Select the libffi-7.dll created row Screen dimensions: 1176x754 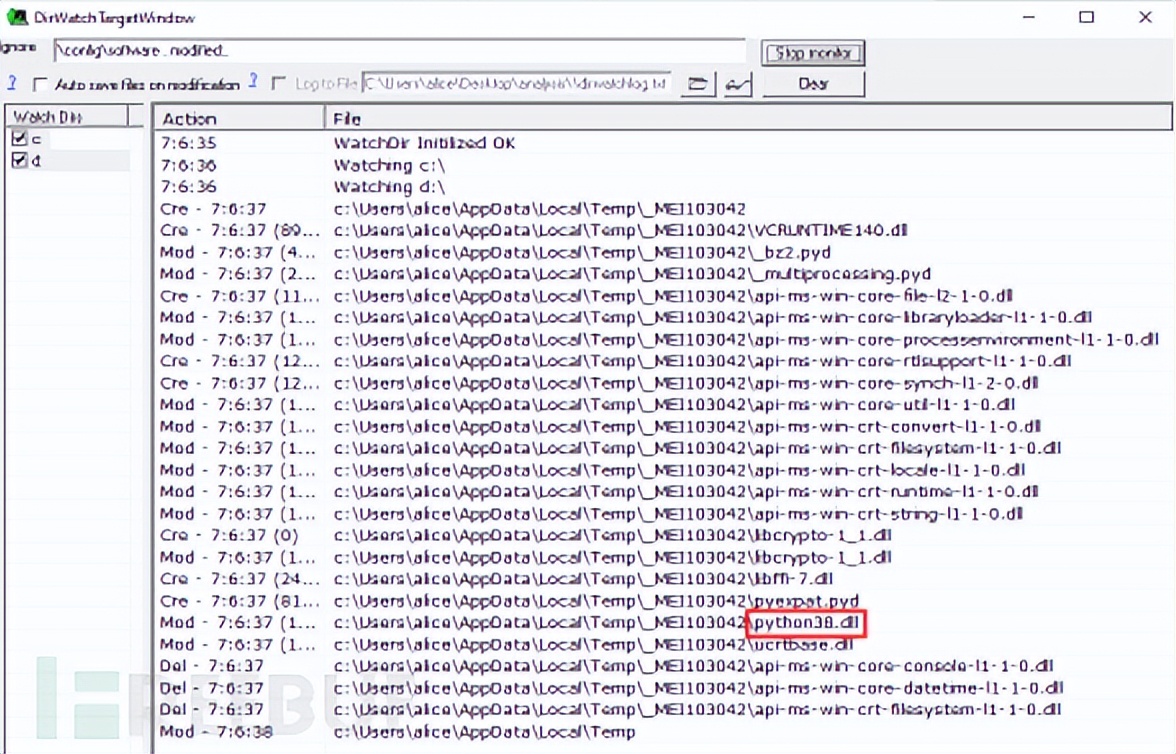point(664,579)
